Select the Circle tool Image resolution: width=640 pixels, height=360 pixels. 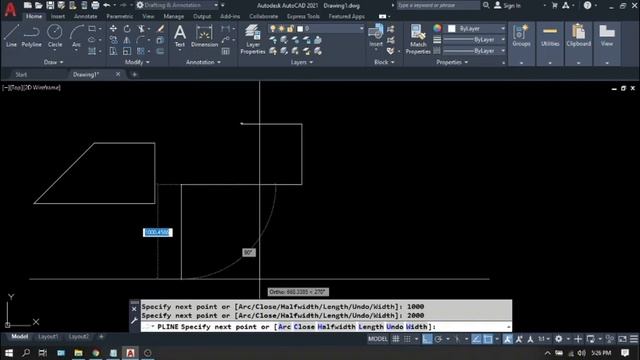[55, 36]
